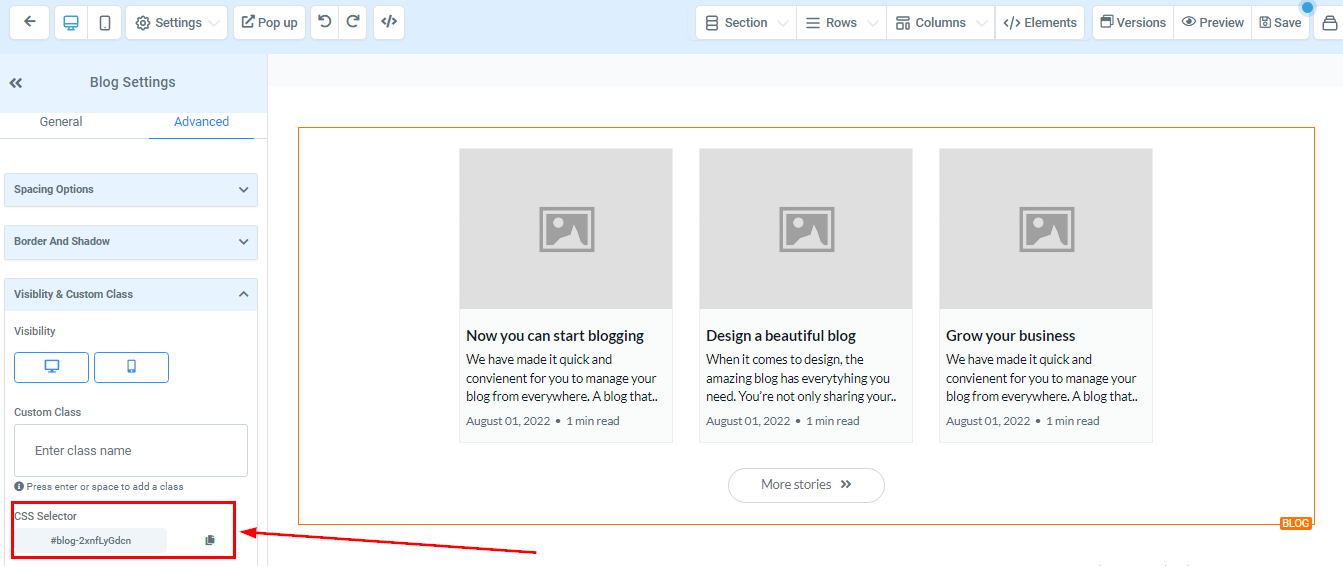
Task: Expand the Columns dropdown arrow
Action: (x=982, y=22)
